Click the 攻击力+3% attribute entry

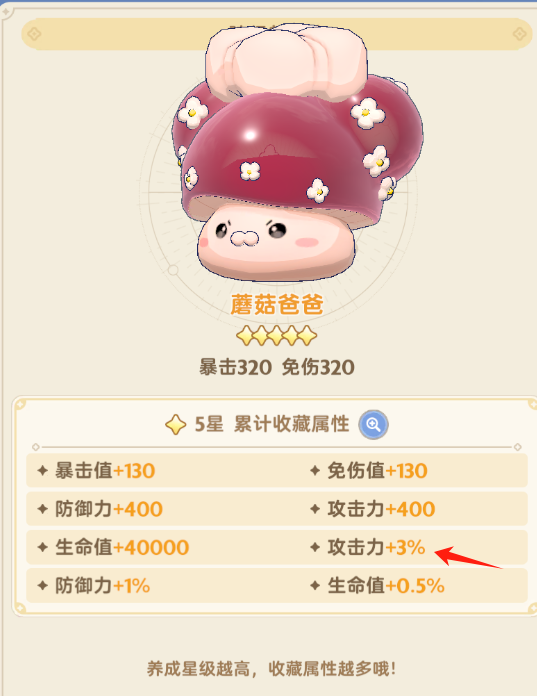[x=368, y=547]
